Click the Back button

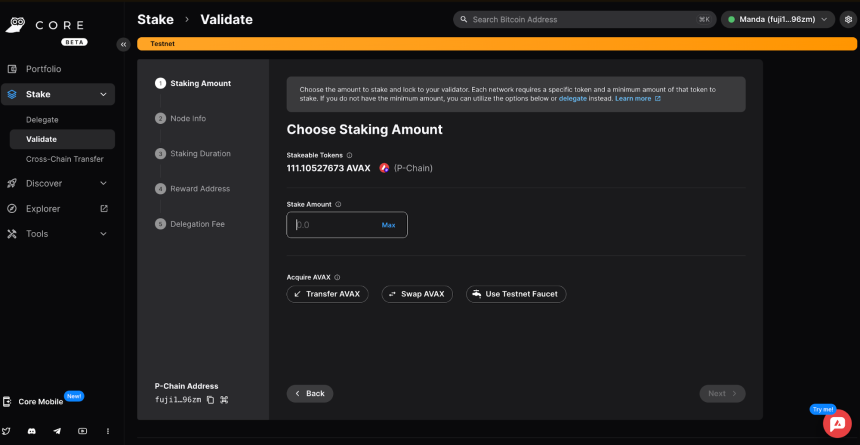coord(310,393)
